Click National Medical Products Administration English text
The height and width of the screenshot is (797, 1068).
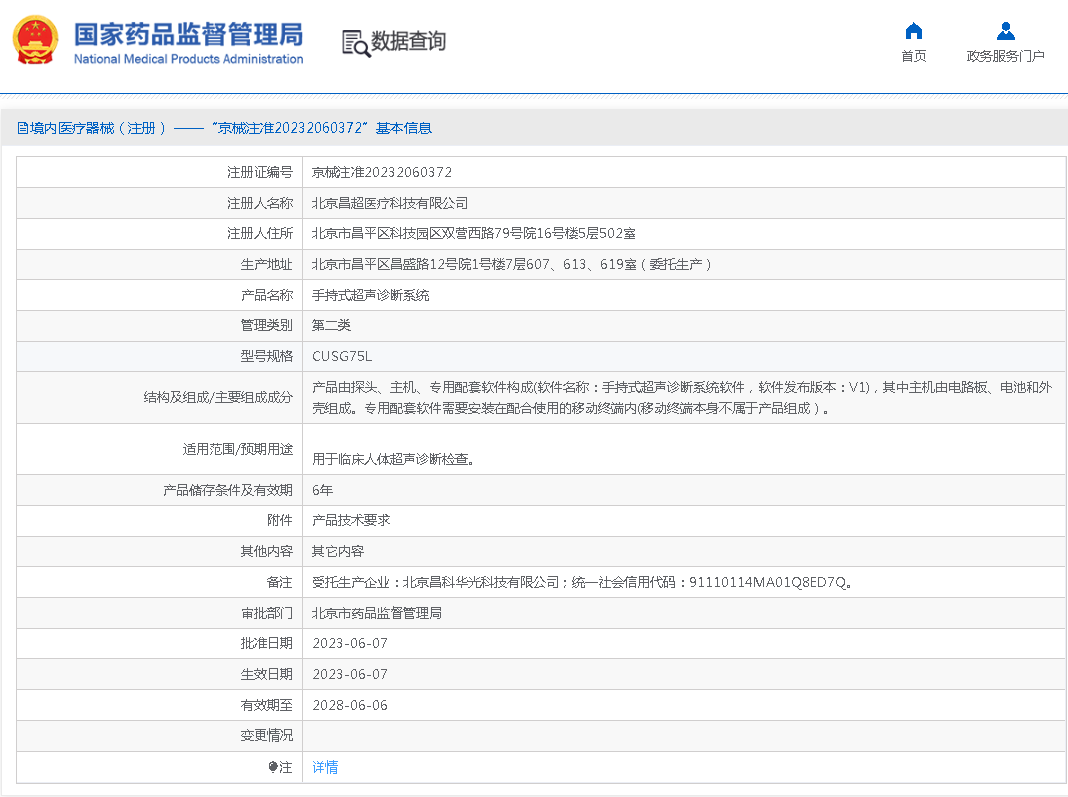[x=188, y=59]
